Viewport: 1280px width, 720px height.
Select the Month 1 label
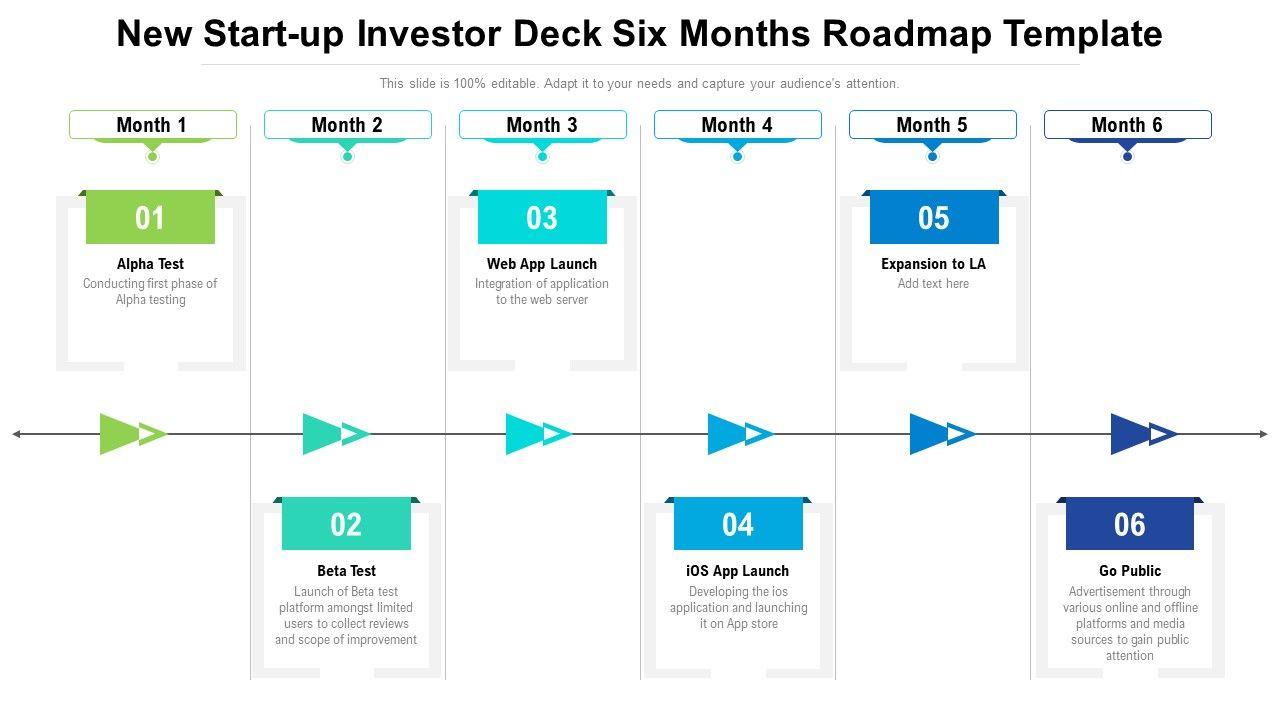pos(152,125)
